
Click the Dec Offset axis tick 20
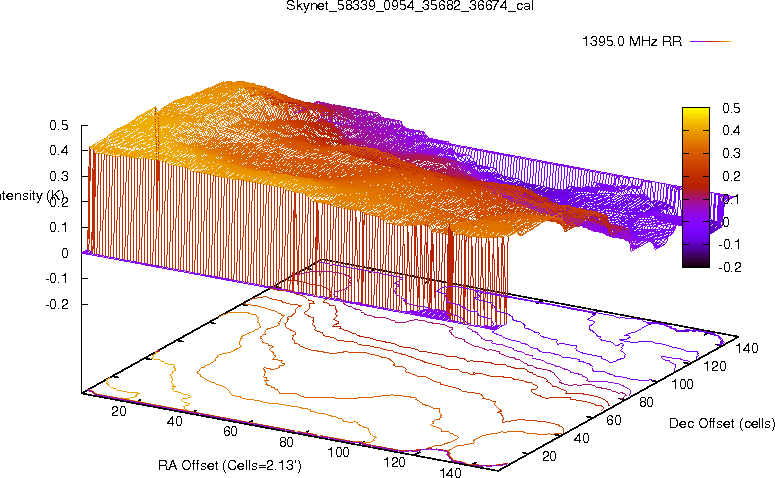[549, 456]
